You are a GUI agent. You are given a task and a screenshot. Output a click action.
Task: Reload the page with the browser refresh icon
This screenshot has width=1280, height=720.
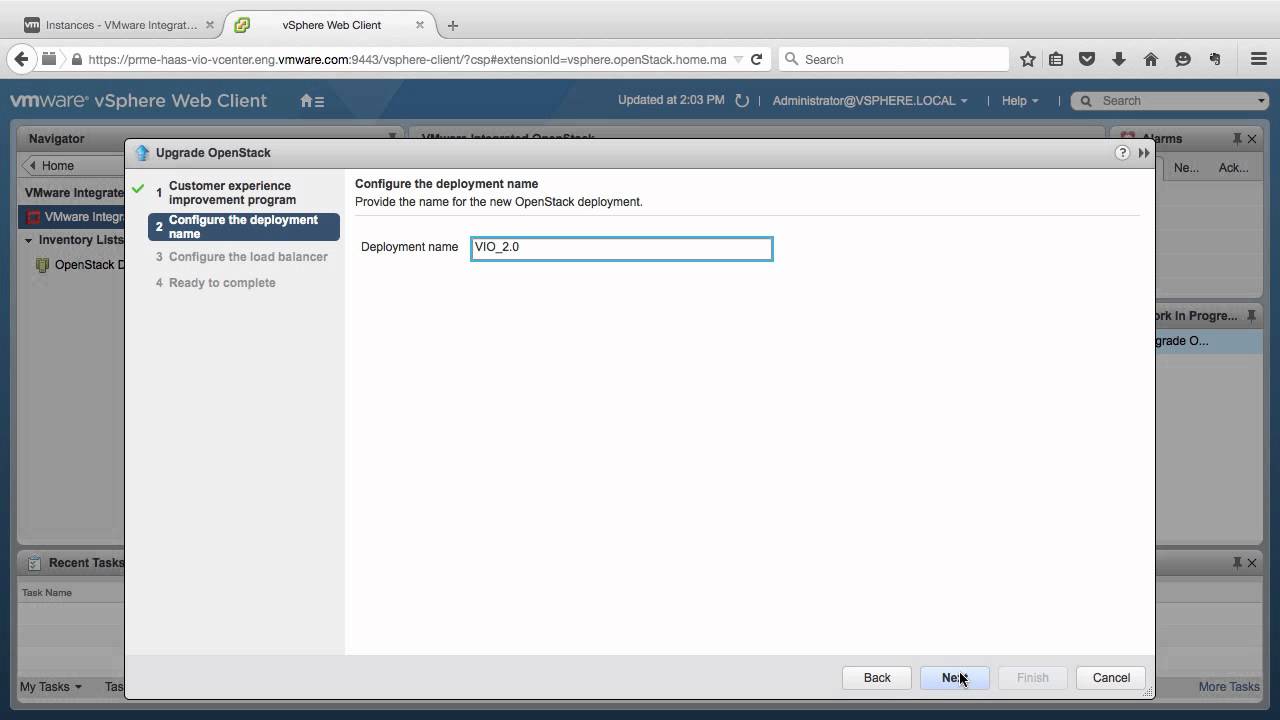(x=757, y=59)
